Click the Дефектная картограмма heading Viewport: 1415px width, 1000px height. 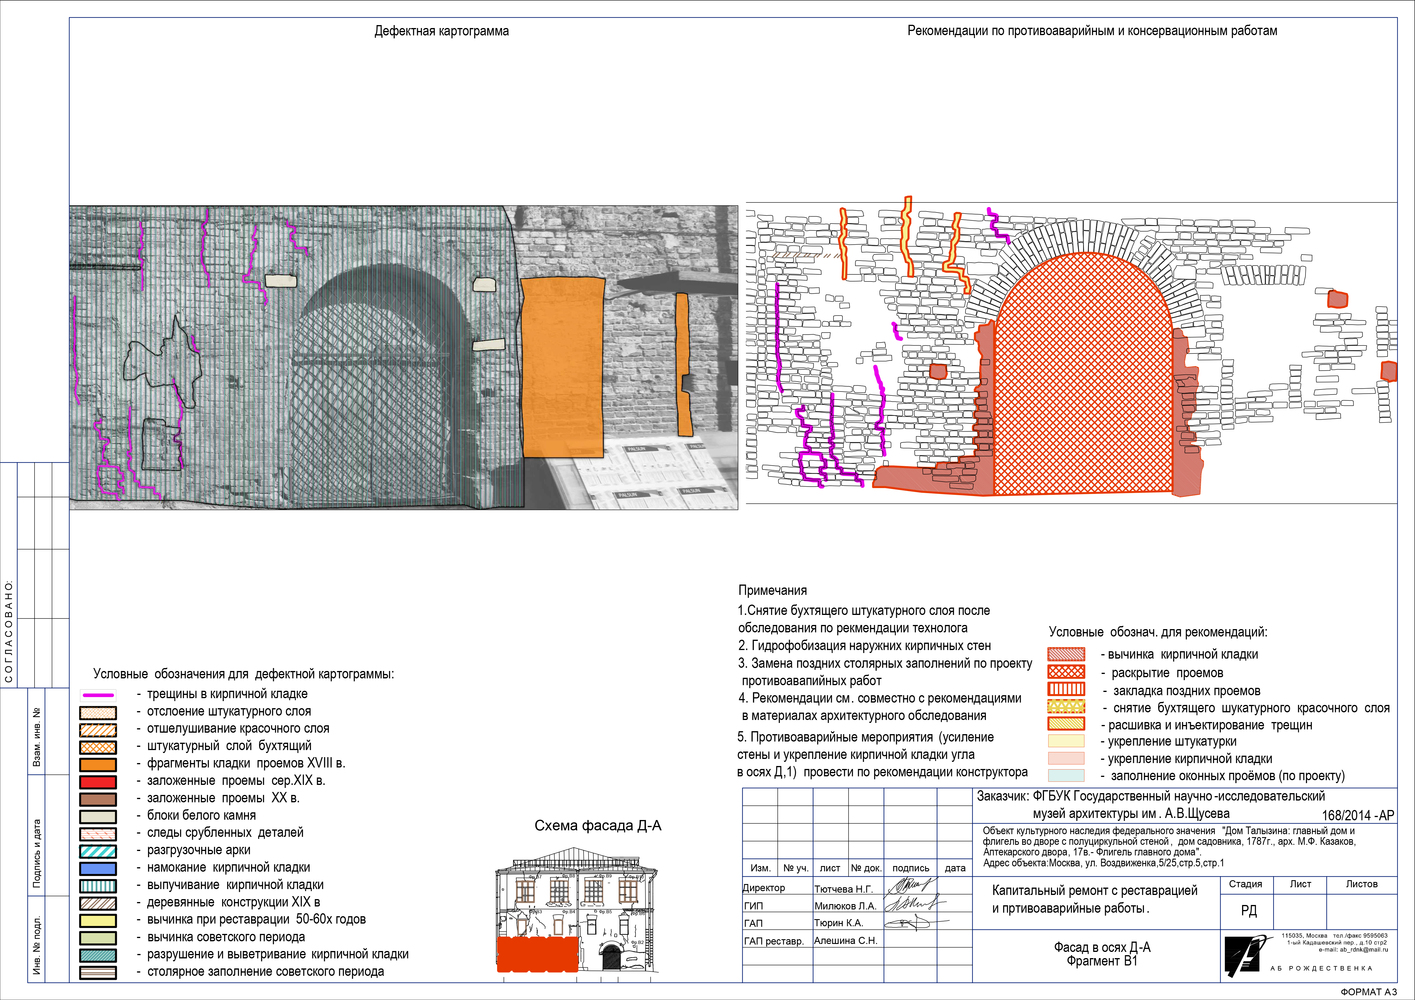[x=441, y=31]
